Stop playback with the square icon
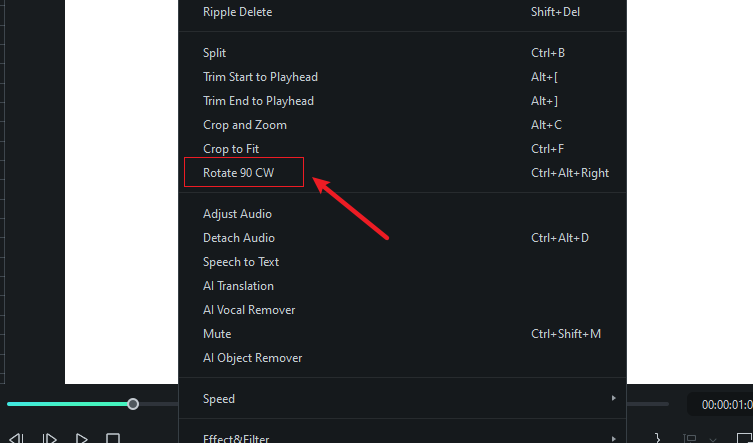The height and width of the screenshot is (443, 753). coord(113,438)
